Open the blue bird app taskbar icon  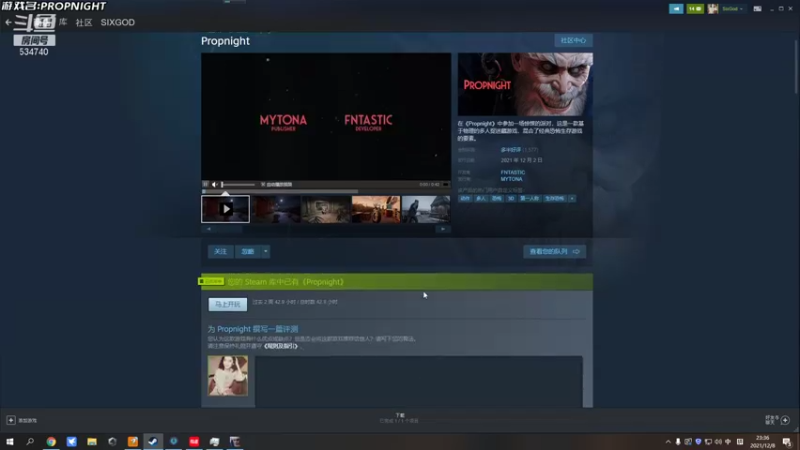pos(71,442)
